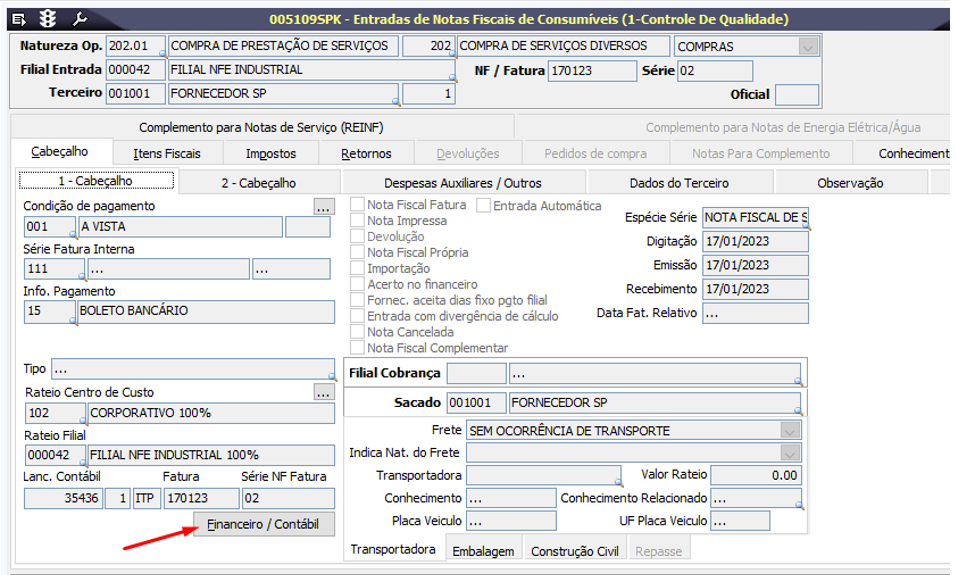Click lookup magnifier on Sacado name field
The width and height of the screenshot is (956, 575).
tap(798, 412)
